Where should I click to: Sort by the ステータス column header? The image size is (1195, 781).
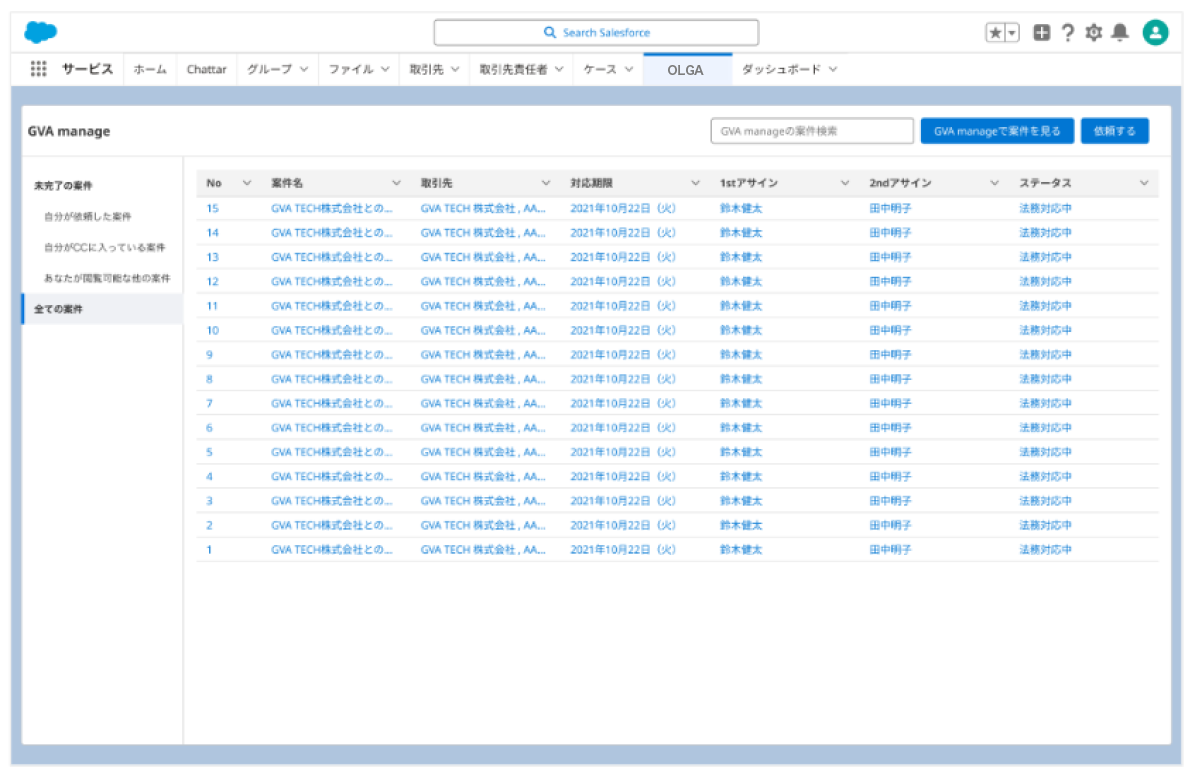tap(1046, 183)
